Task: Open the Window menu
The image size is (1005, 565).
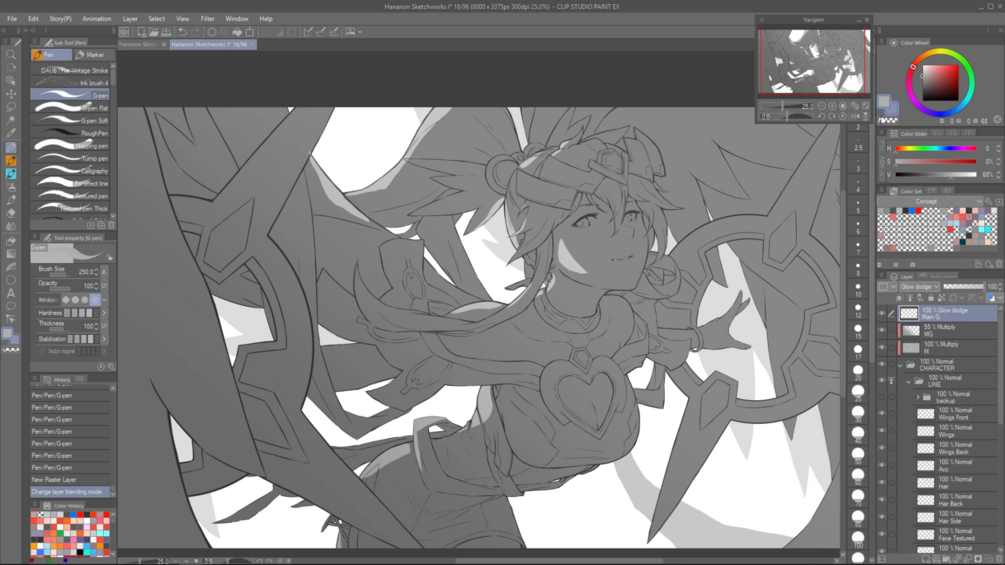Action: [237, 19]
